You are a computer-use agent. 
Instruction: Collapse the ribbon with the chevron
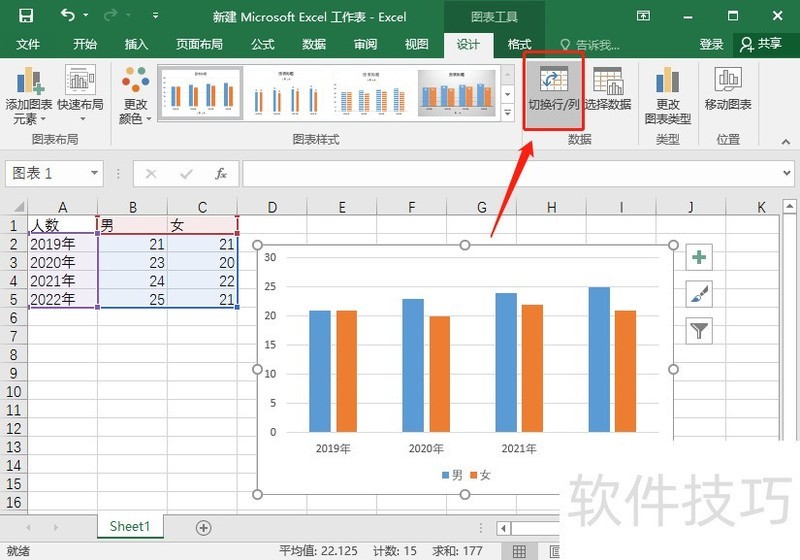pos(786,141)
